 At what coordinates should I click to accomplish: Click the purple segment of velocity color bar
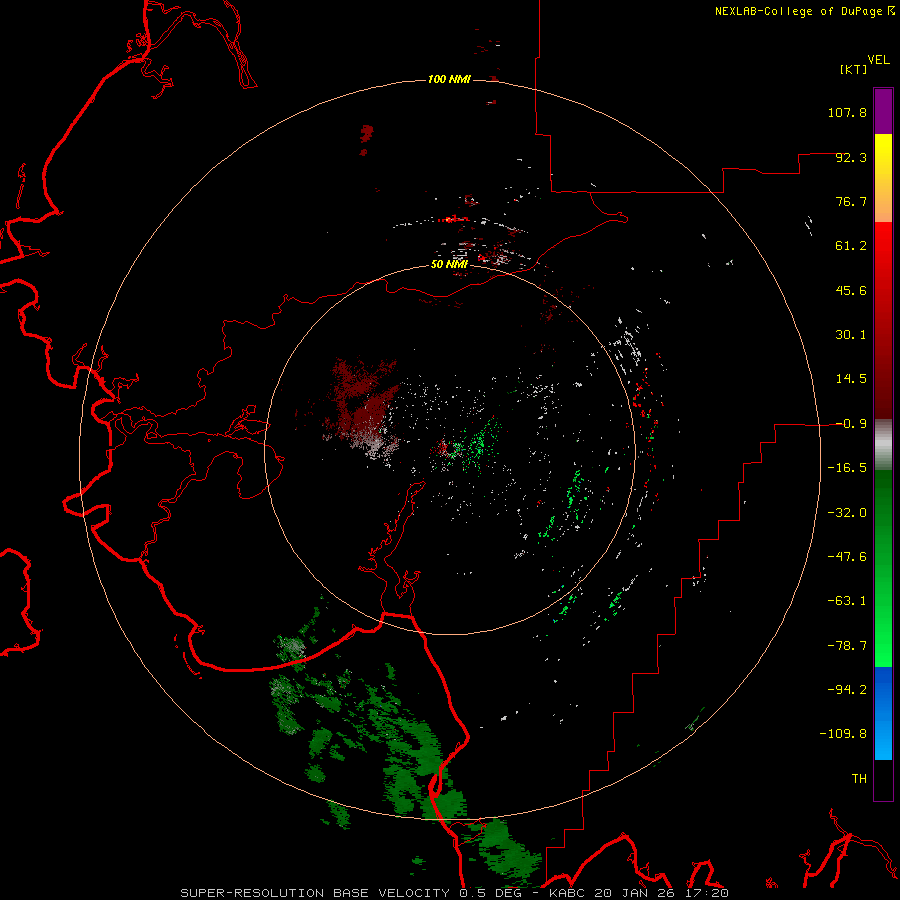pyautogui.click(x=883, y=111)
